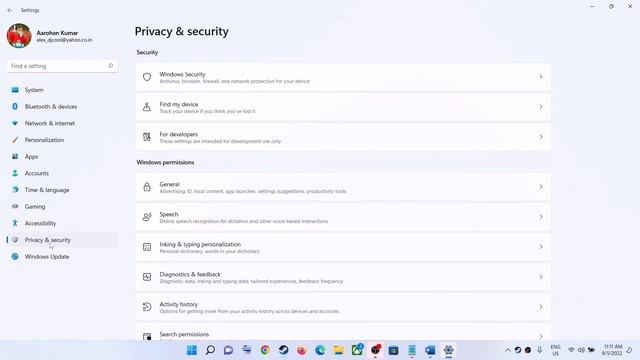Click the System monitor icon in sidebar
The height and width of the screenshot is (360, 640).
coord(15,90)
